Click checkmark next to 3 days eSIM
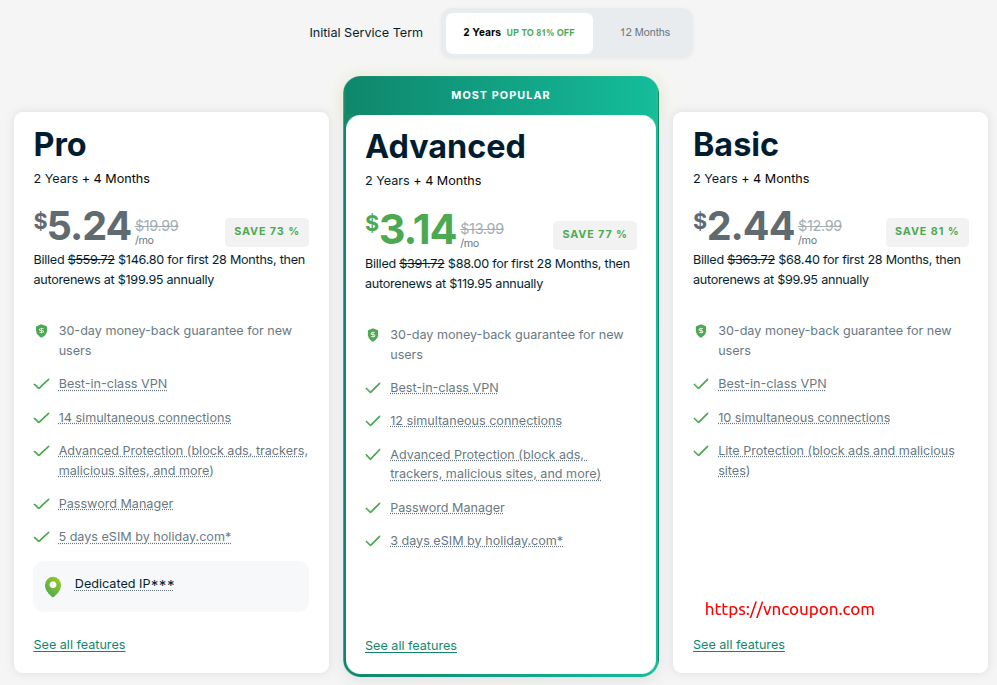 [373, 541]
